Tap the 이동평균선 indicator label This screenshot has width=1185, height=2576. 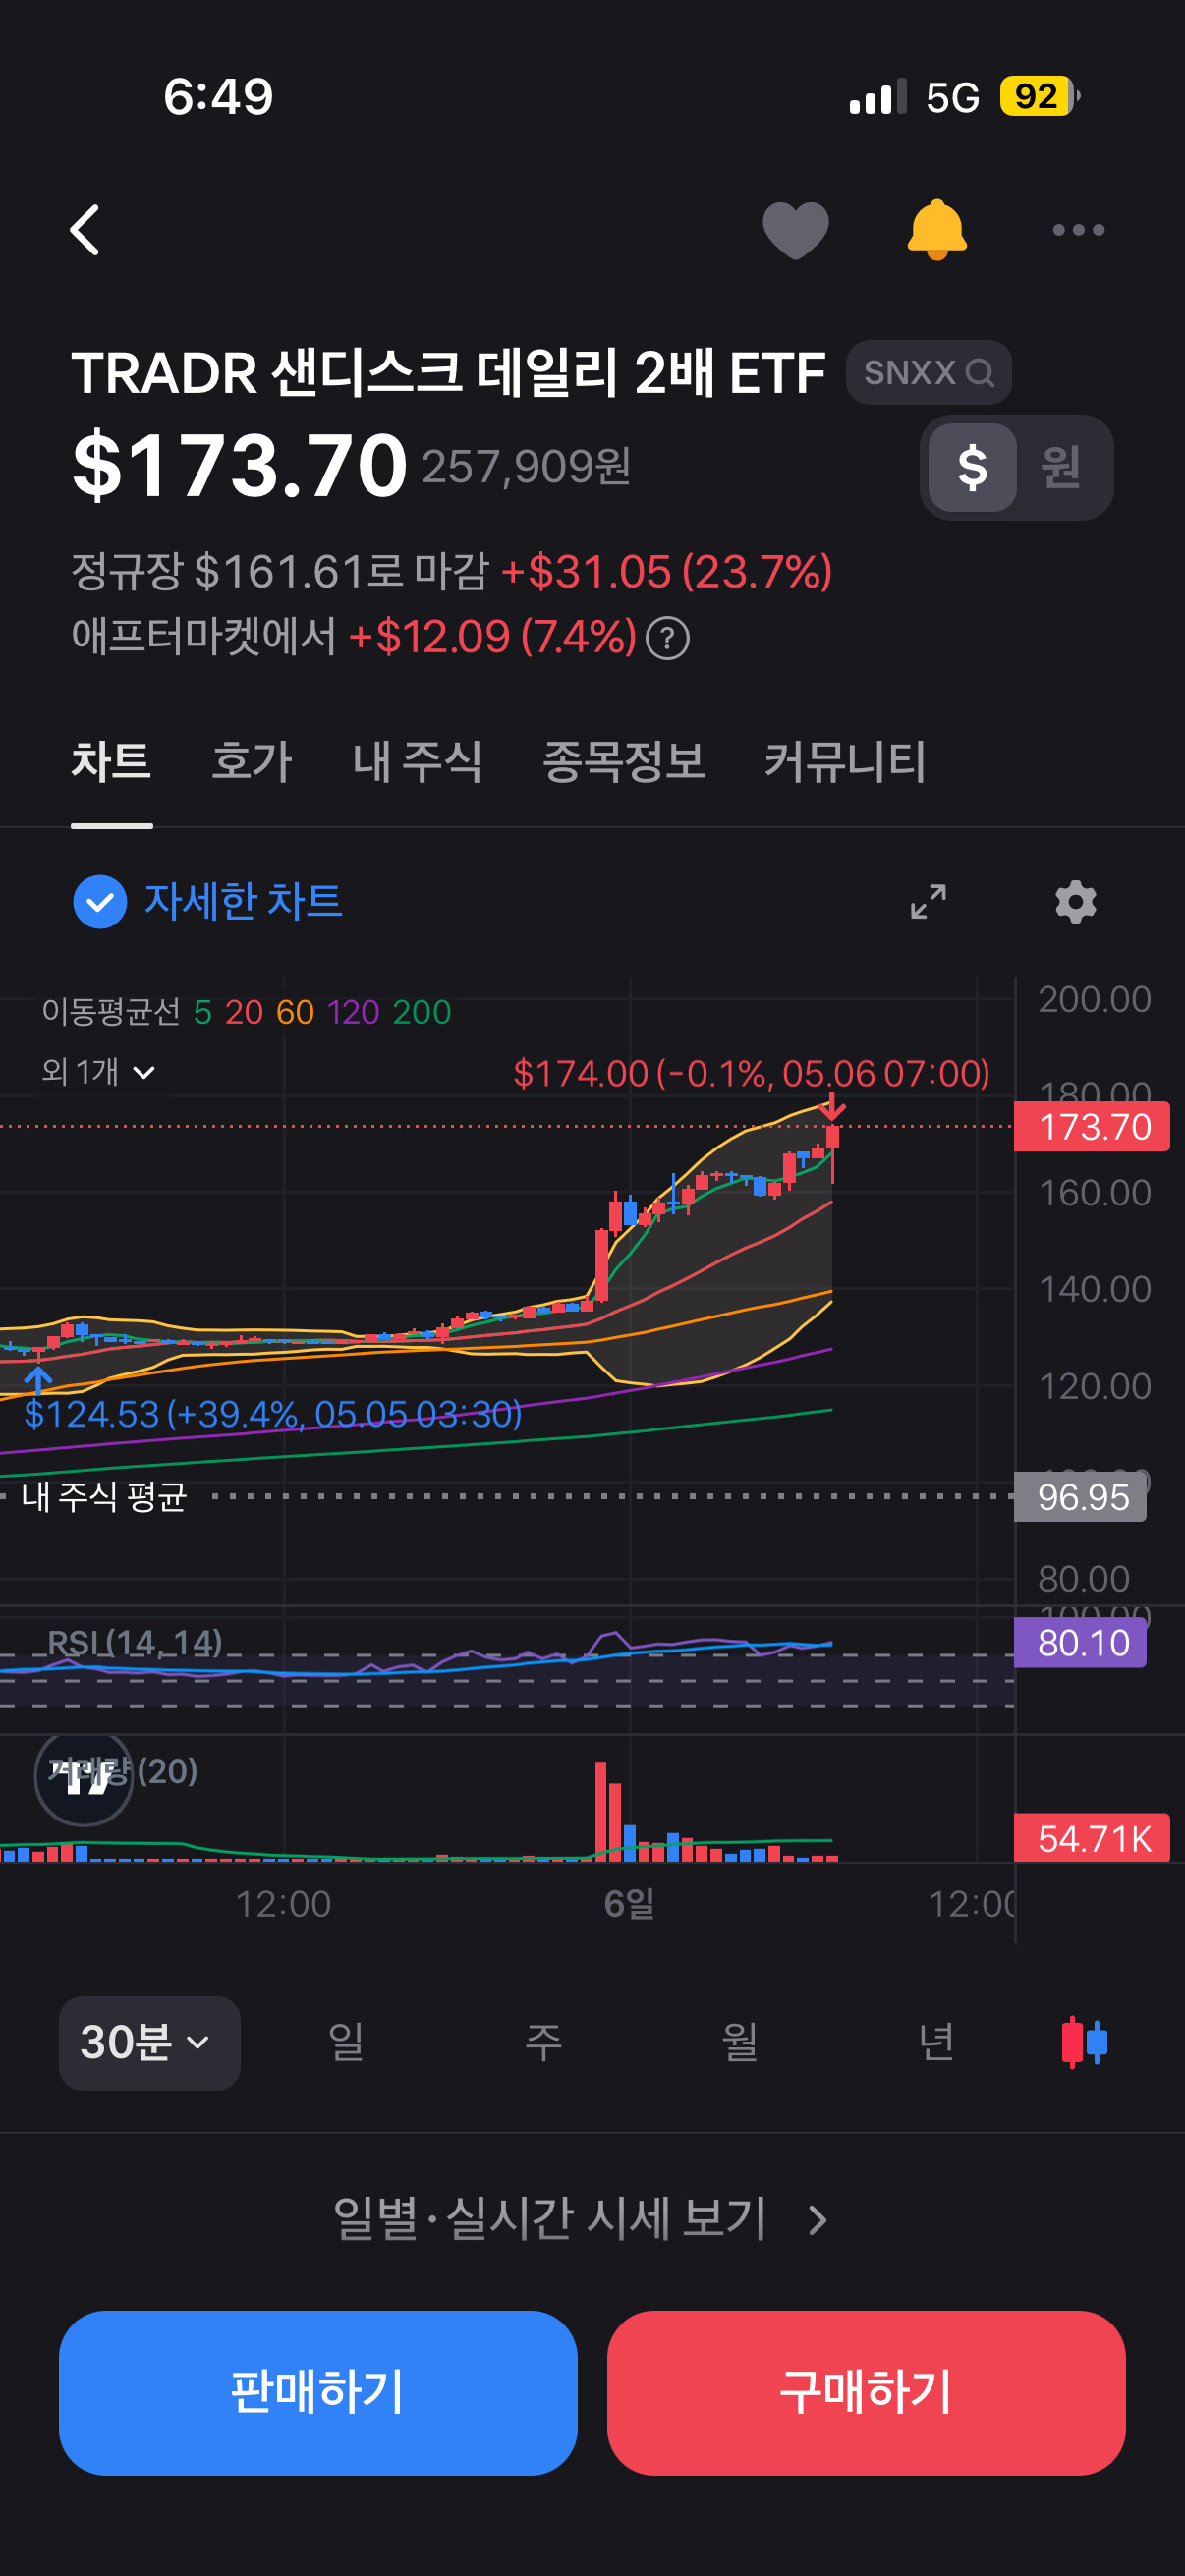tap(110, 1012)
